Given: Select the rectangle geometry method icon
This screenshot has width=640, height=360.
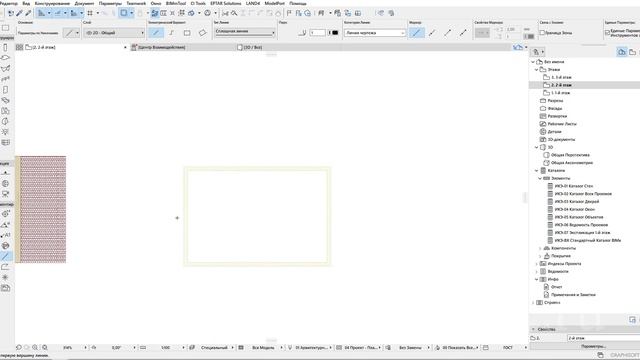Looking at the screenshot, I should (187, 33).
